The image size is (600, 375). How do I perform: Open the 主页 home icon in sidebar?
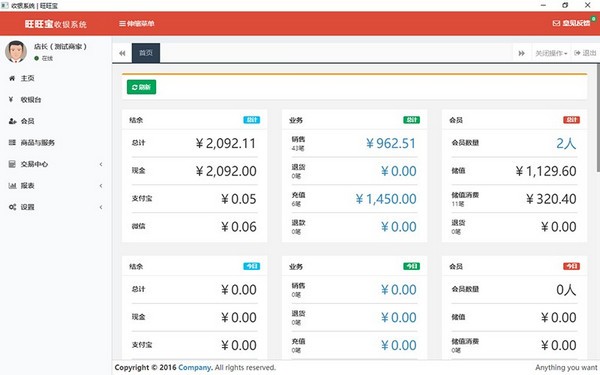pos(12,78)
